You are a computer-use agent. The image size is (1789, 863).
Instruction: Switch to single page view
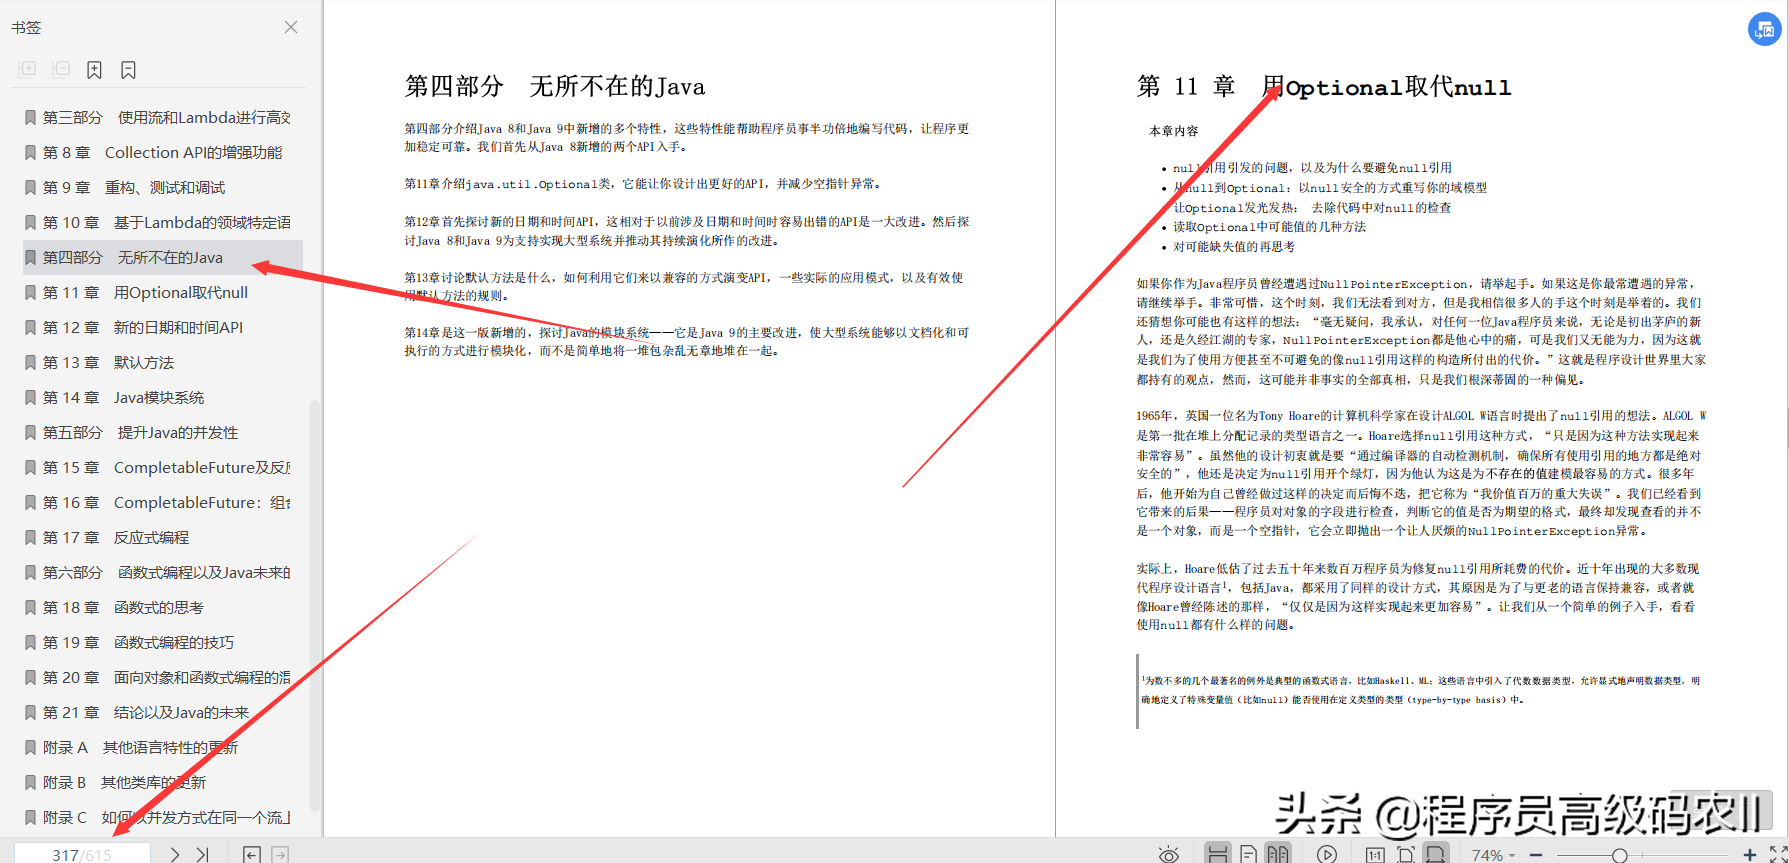(x=1248, y=854)
